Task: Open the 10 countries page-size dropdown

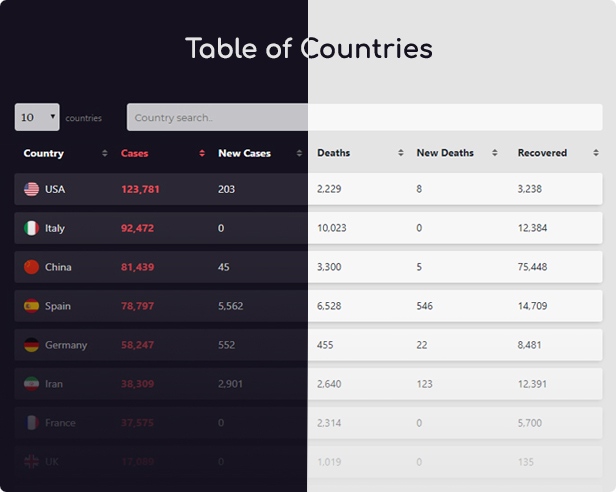Action: pos(37,117)
